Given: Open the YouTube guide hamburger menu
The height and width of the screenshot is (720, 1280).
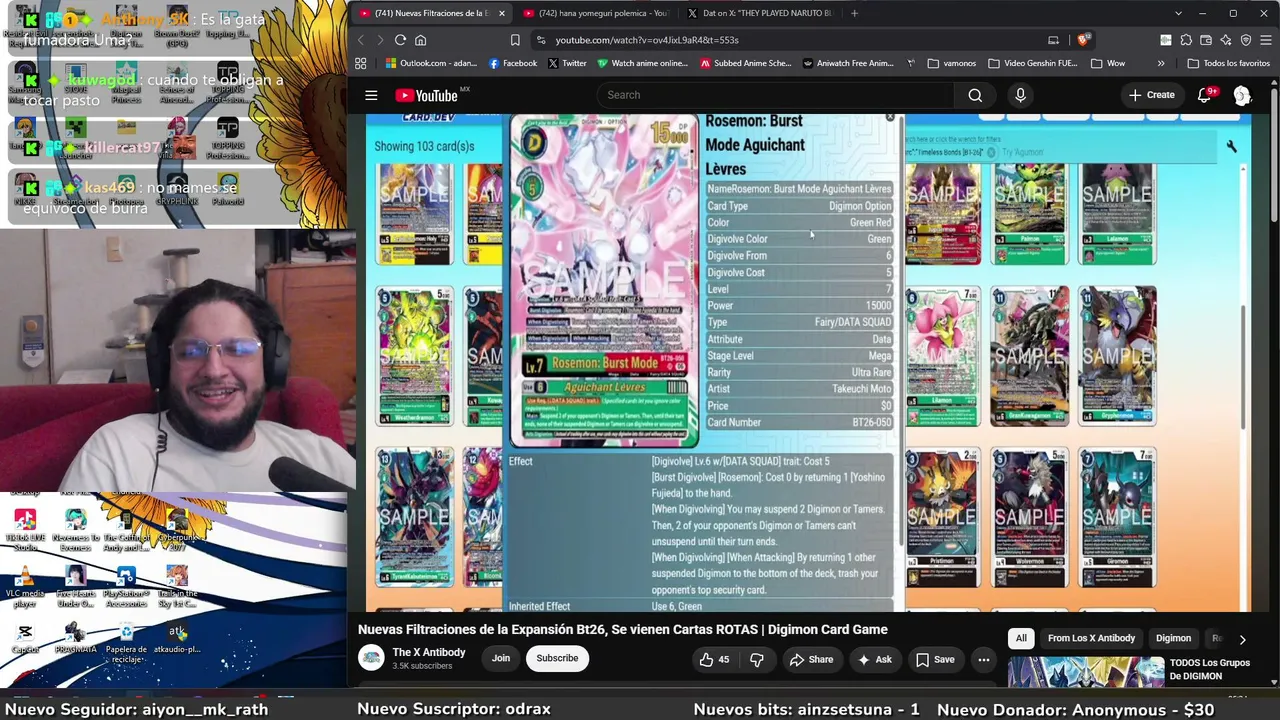Looking at the screenshot, I should click(371, 95).
